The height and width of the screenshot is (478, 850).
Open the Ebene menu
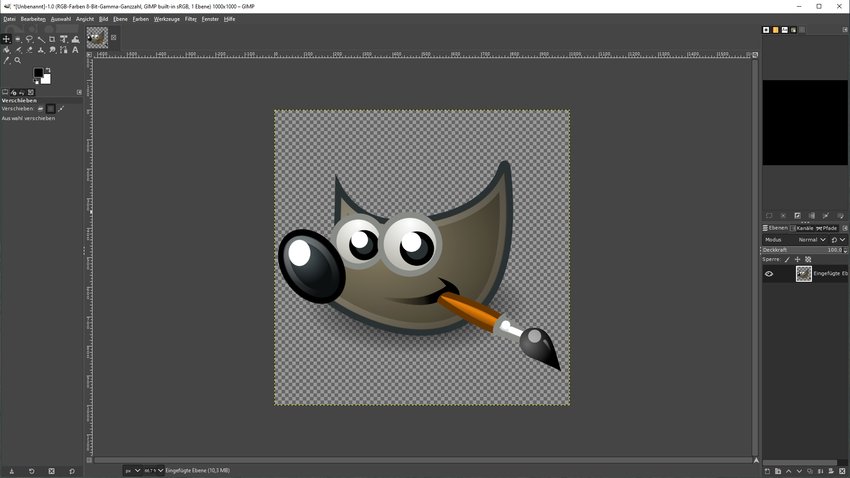click(x=120, y=19)
